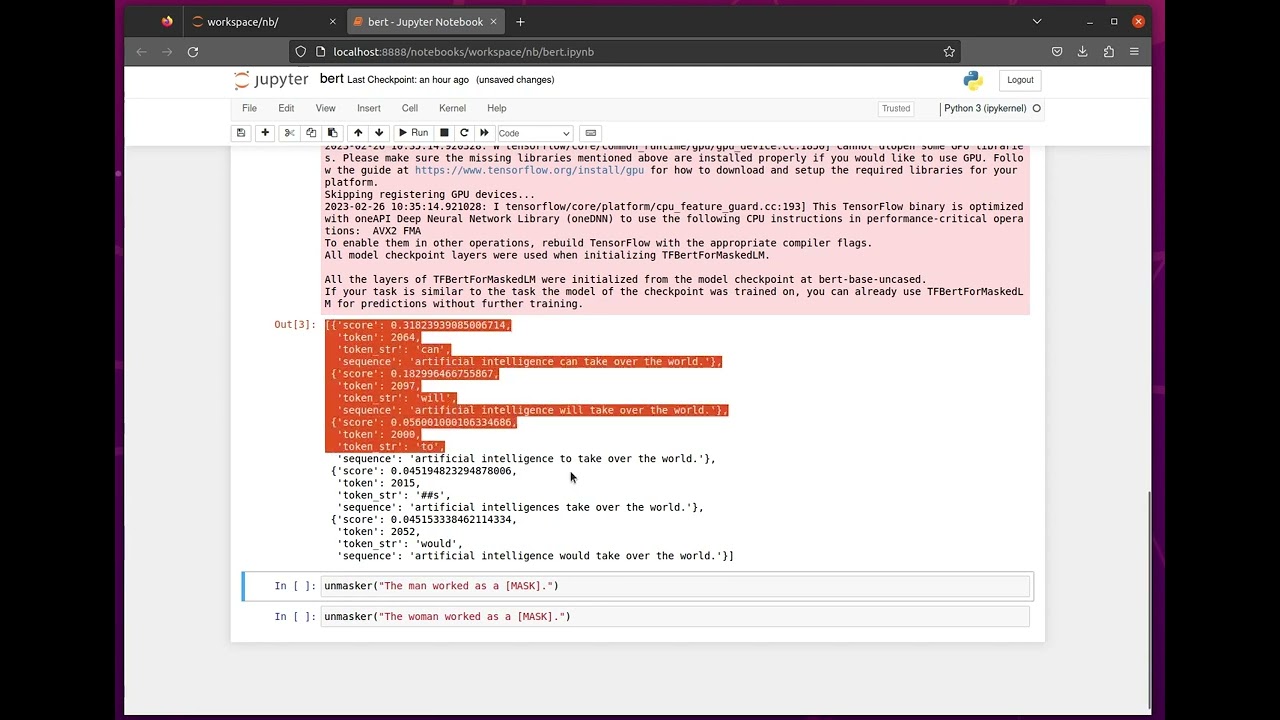Insert a cell below with the plus icon
The width and height of the screenshot is (1280, 720).
[x=265, y=133]
